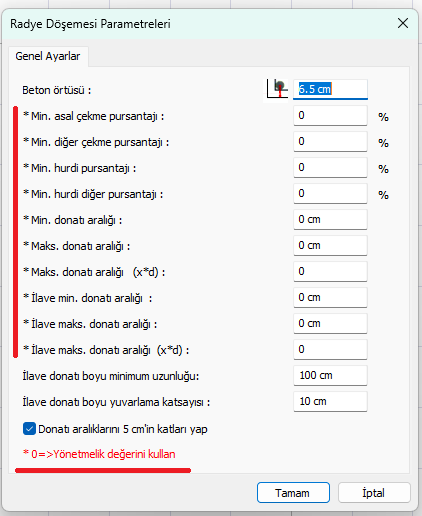Click the Min. donatı aralığı field

pos(330,220)
